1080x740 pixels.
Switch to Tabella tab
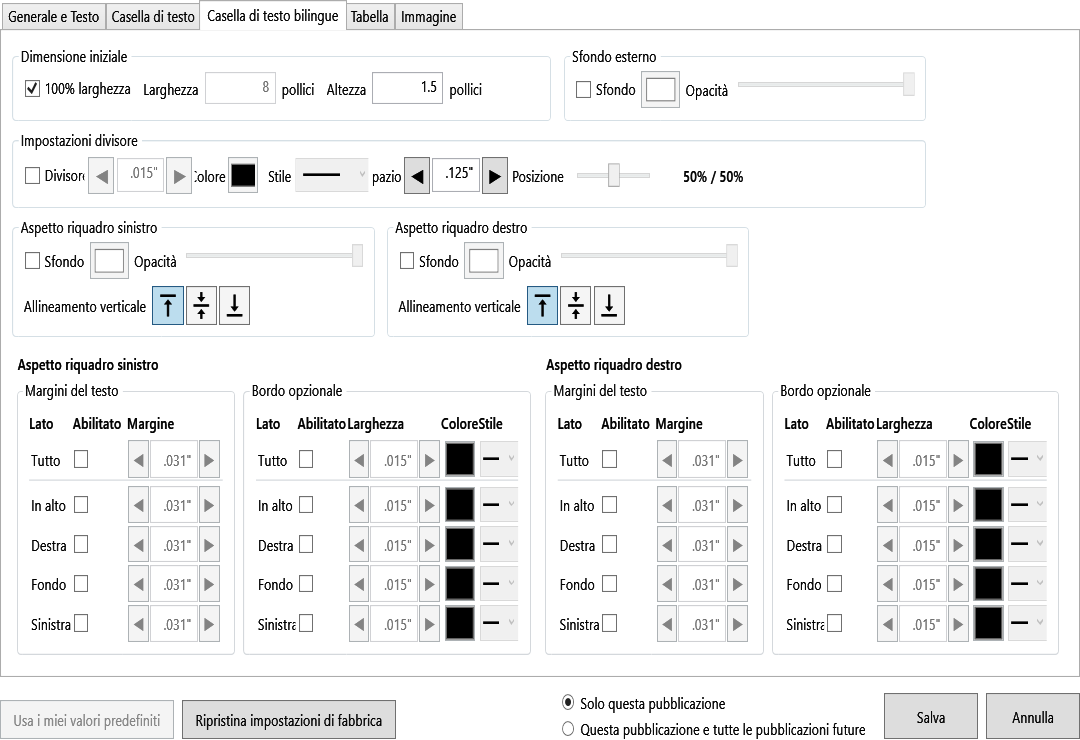point(370,17)
